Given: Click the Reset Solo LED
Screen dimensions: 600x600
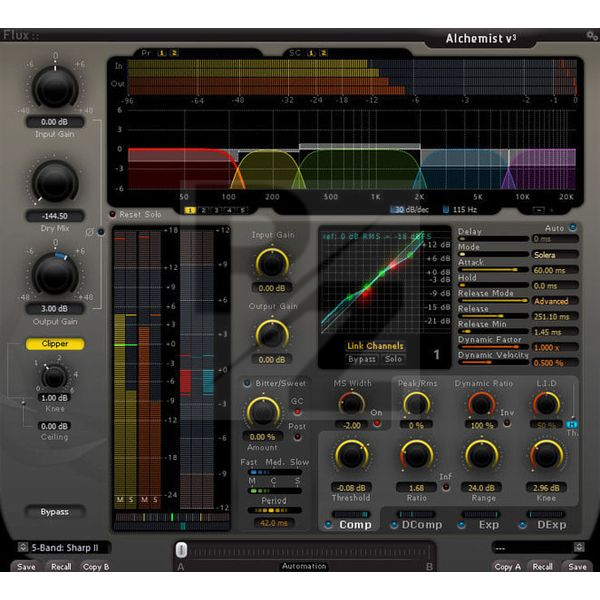Looking at the screenshot, I should (x=112, y=214).
